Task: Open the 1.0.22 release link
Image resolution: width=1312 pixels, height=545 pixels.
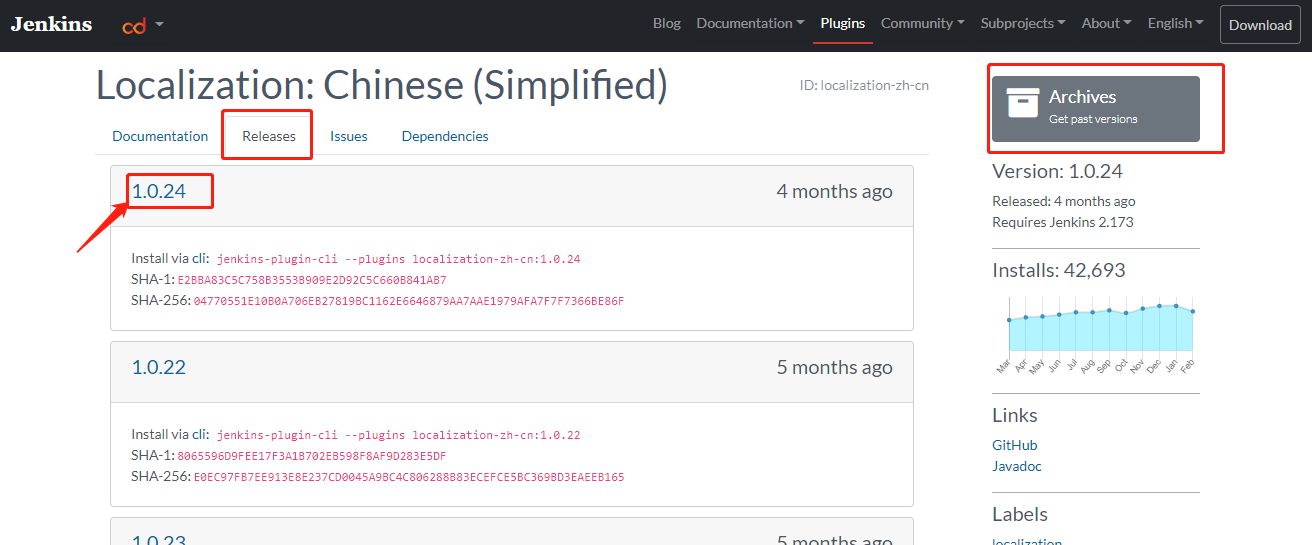Action: [159, 367]
